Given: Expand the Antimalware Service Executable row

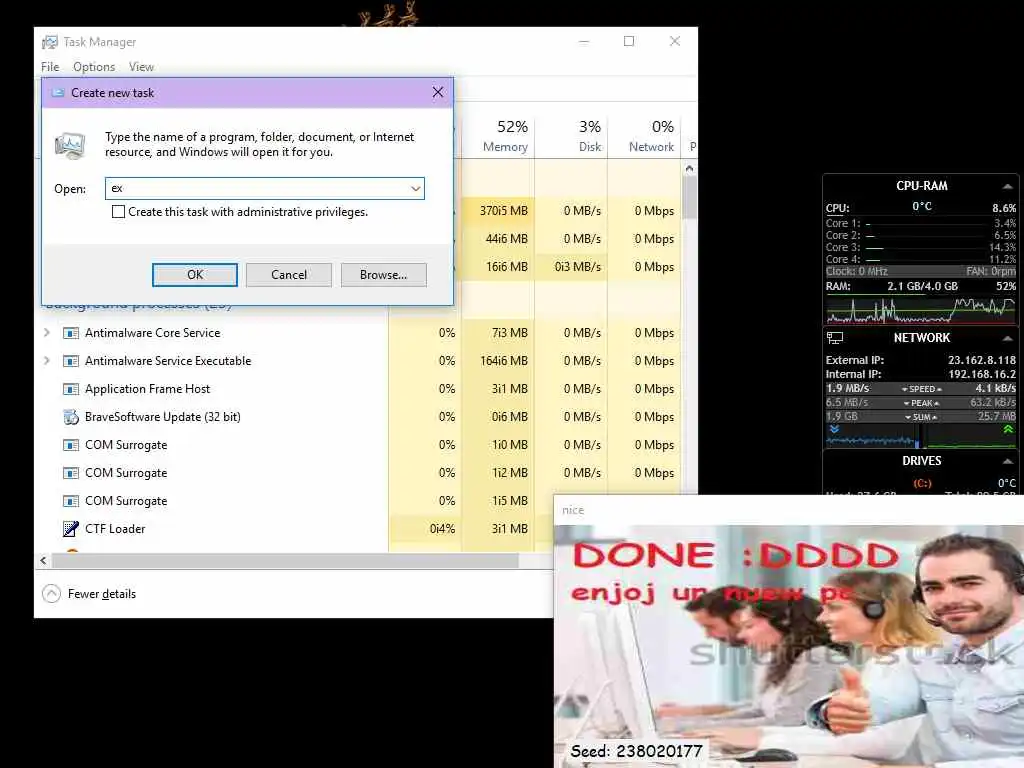Looking at the screenshot, I should (x=46, y=360).
